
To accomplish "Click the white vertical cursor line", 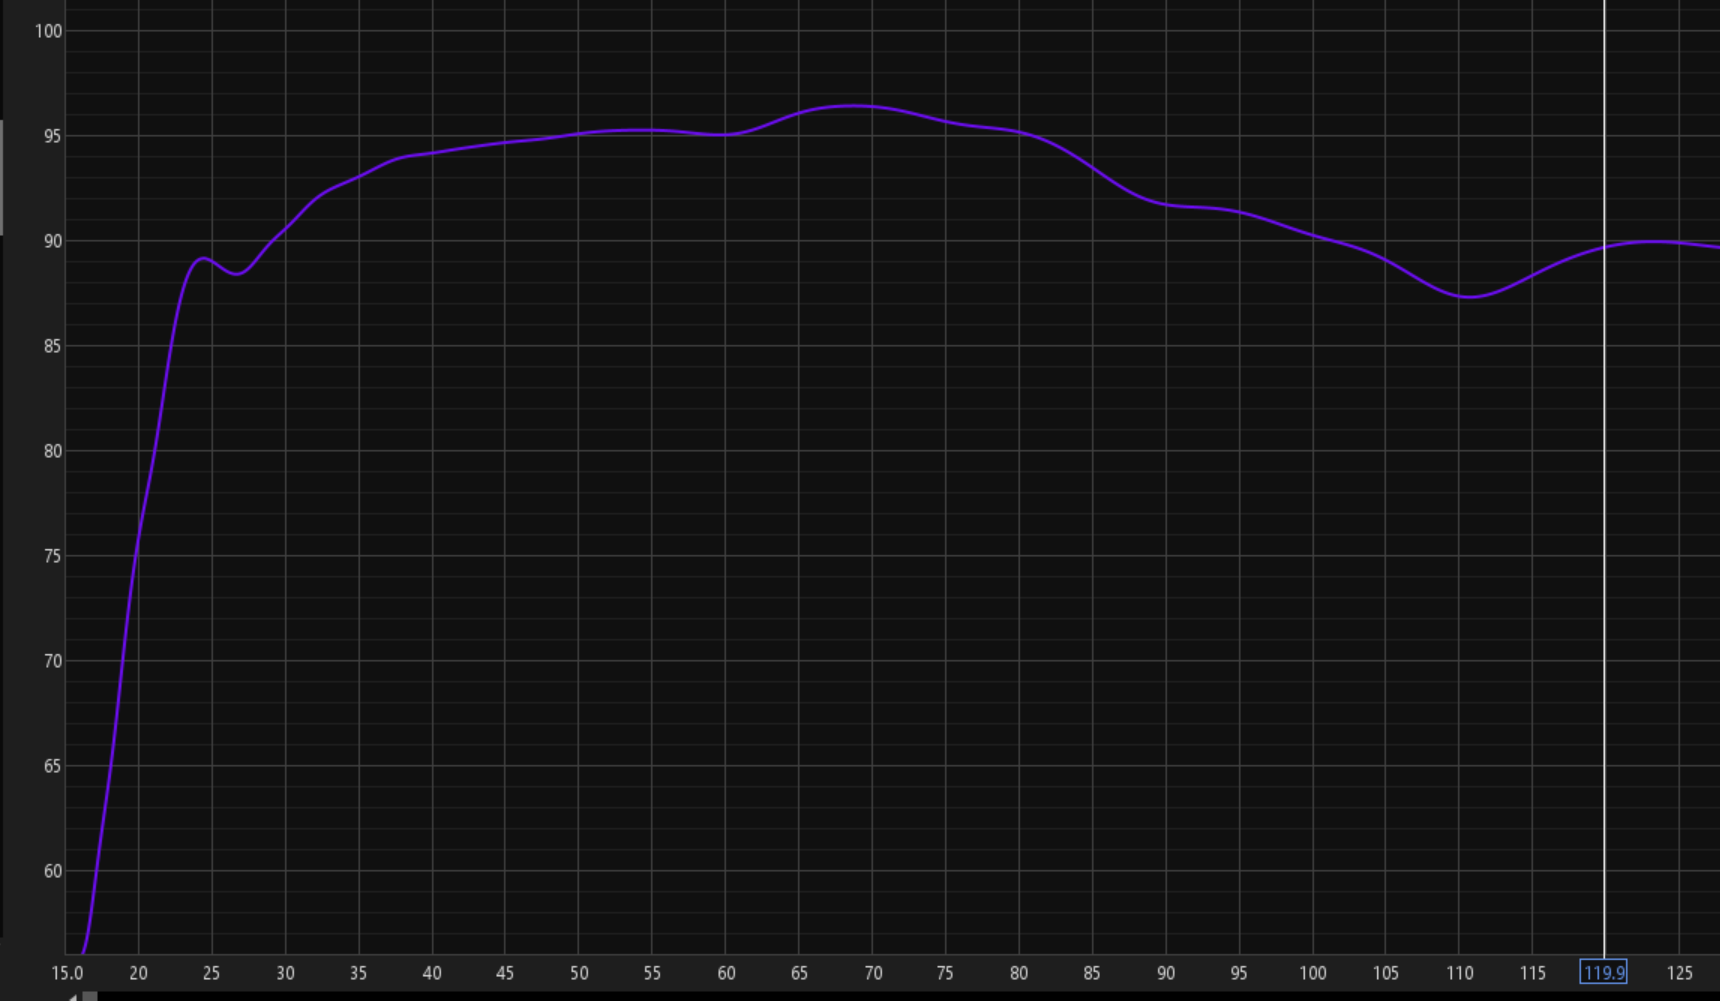I will pos(1604,500).
